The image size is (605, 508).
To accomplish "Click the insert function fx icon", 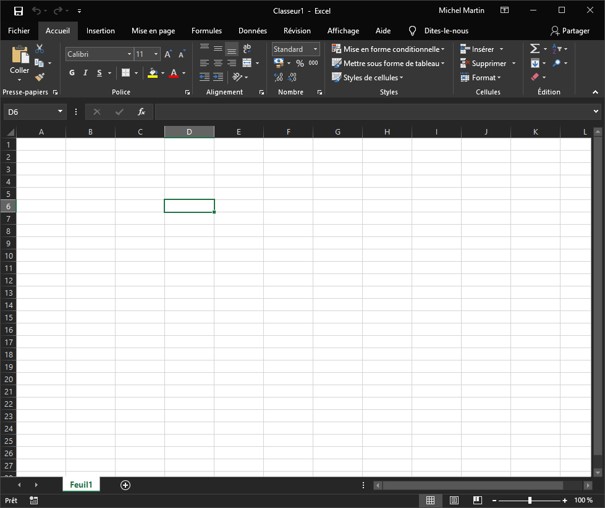I will click(x=142, y=112).
